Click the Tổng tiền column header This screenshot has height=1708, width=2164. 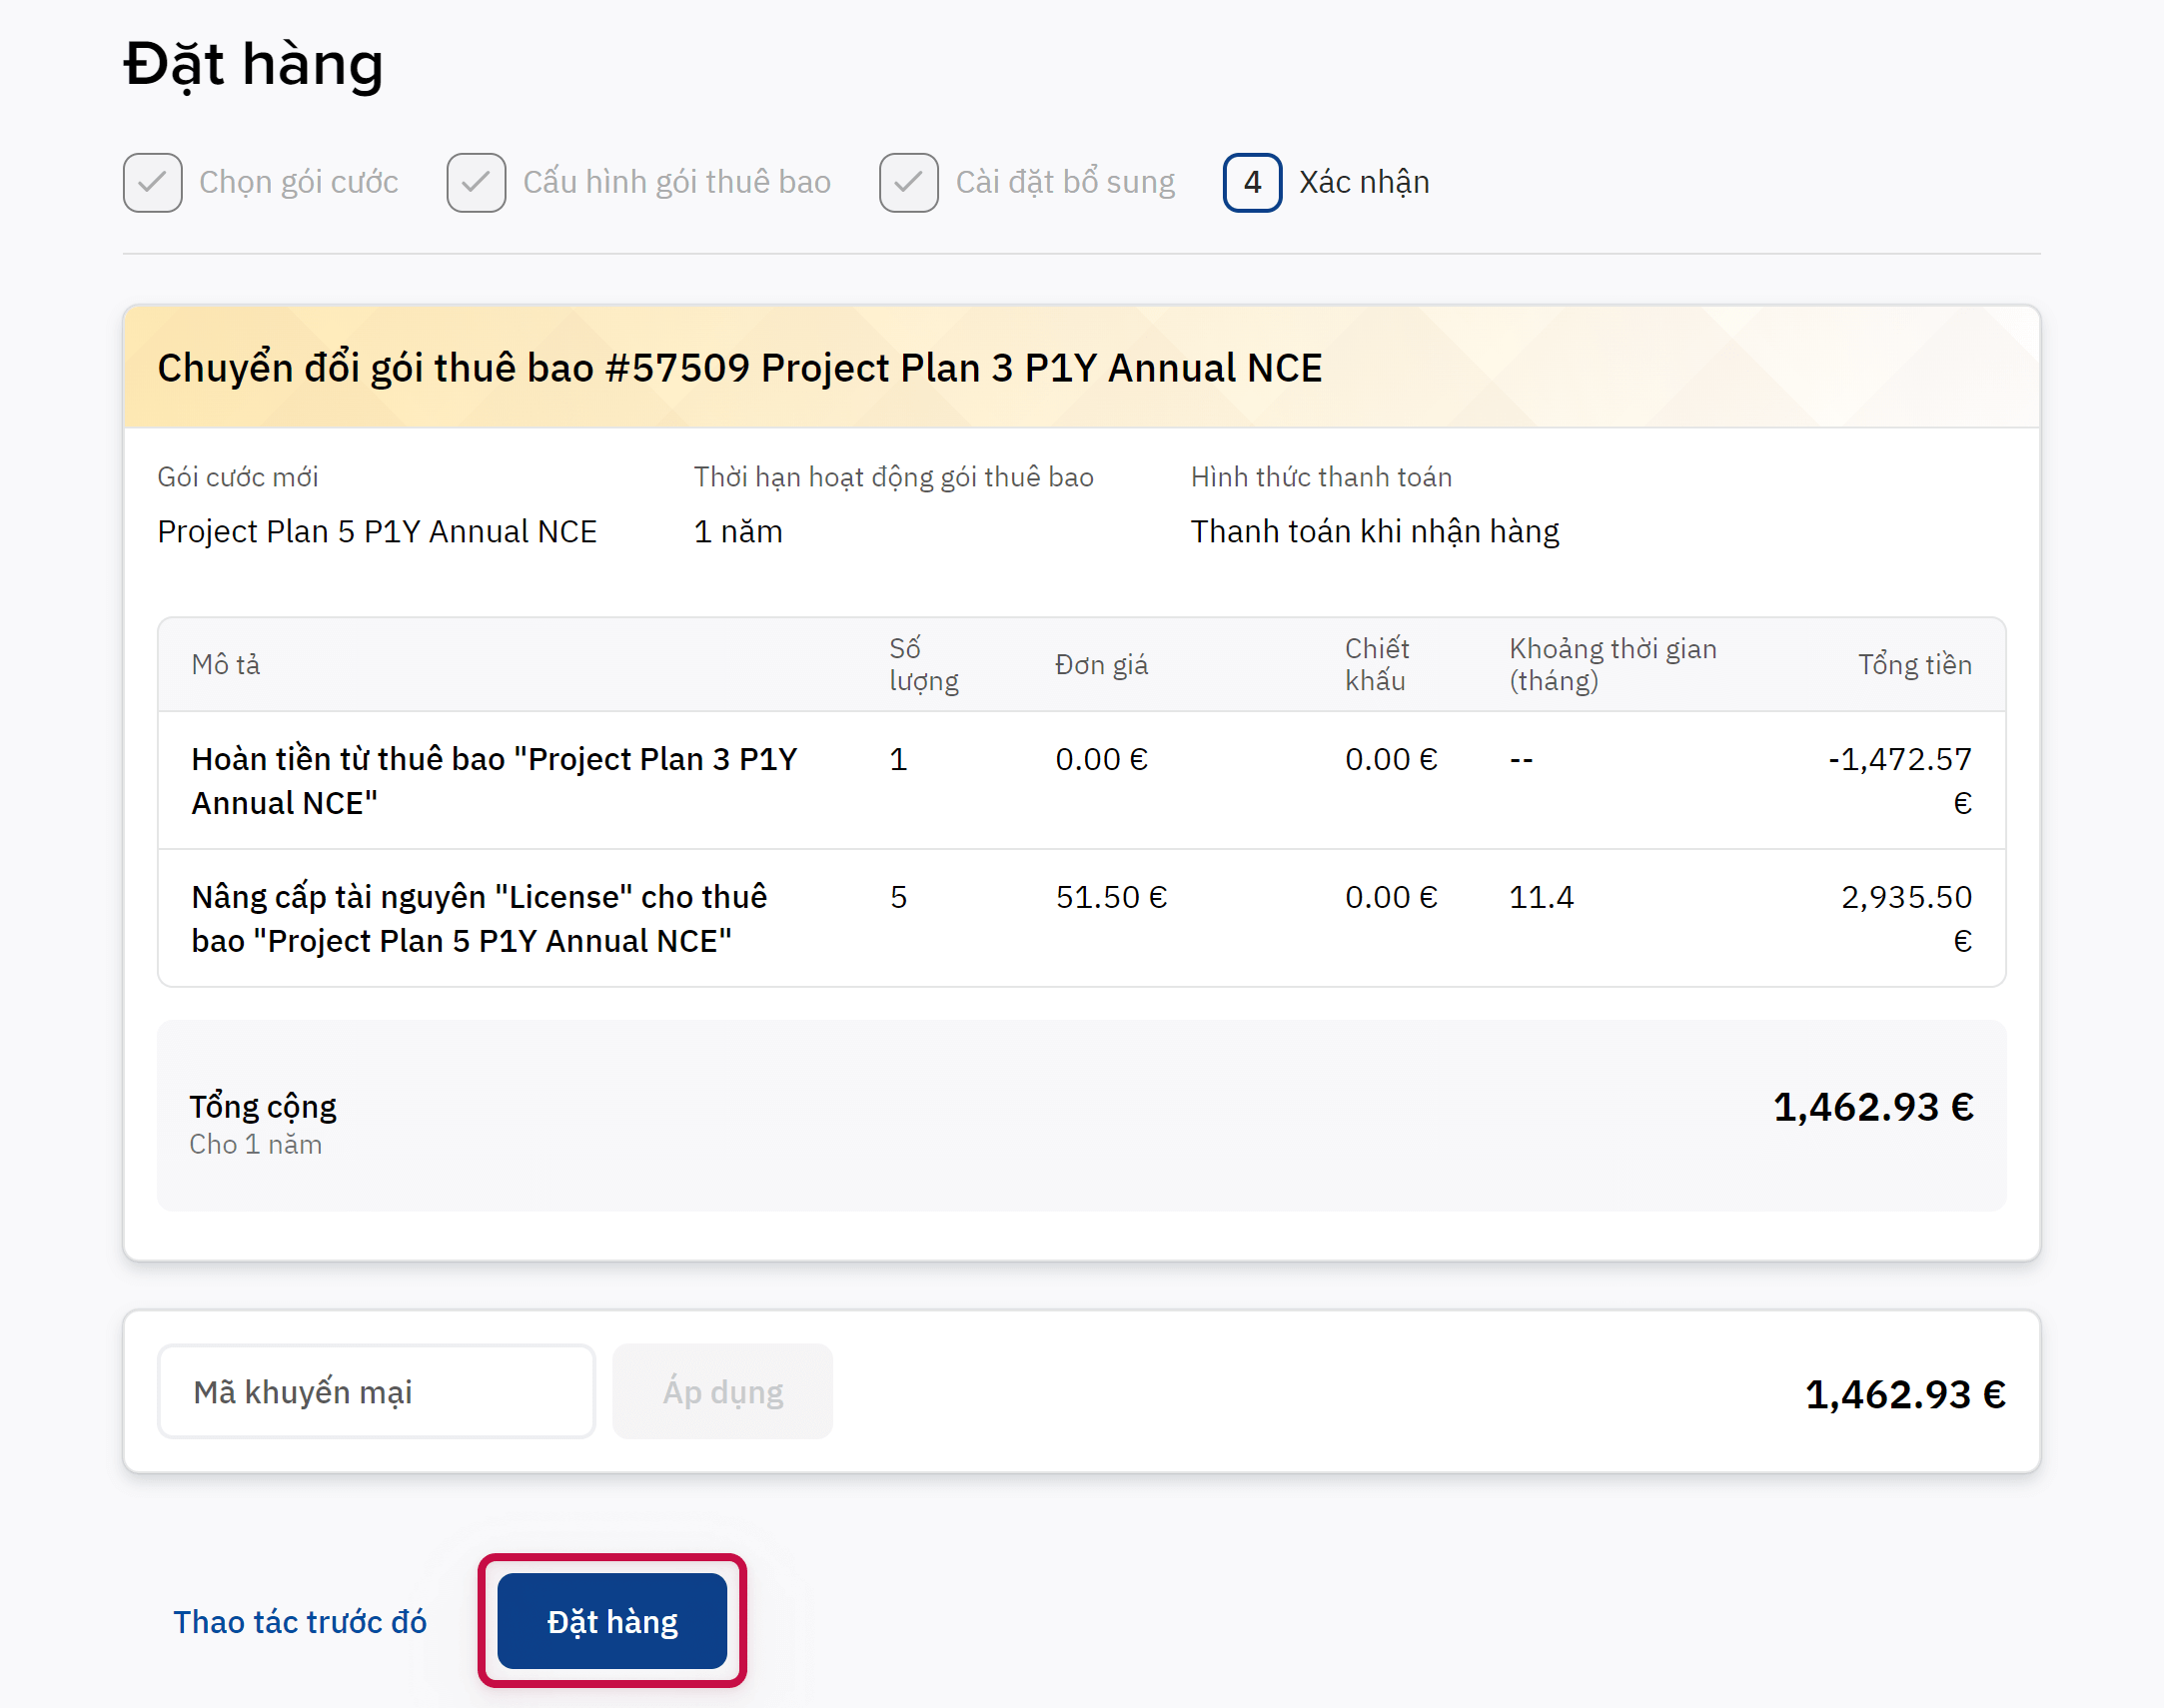[x=1914, y=664]
